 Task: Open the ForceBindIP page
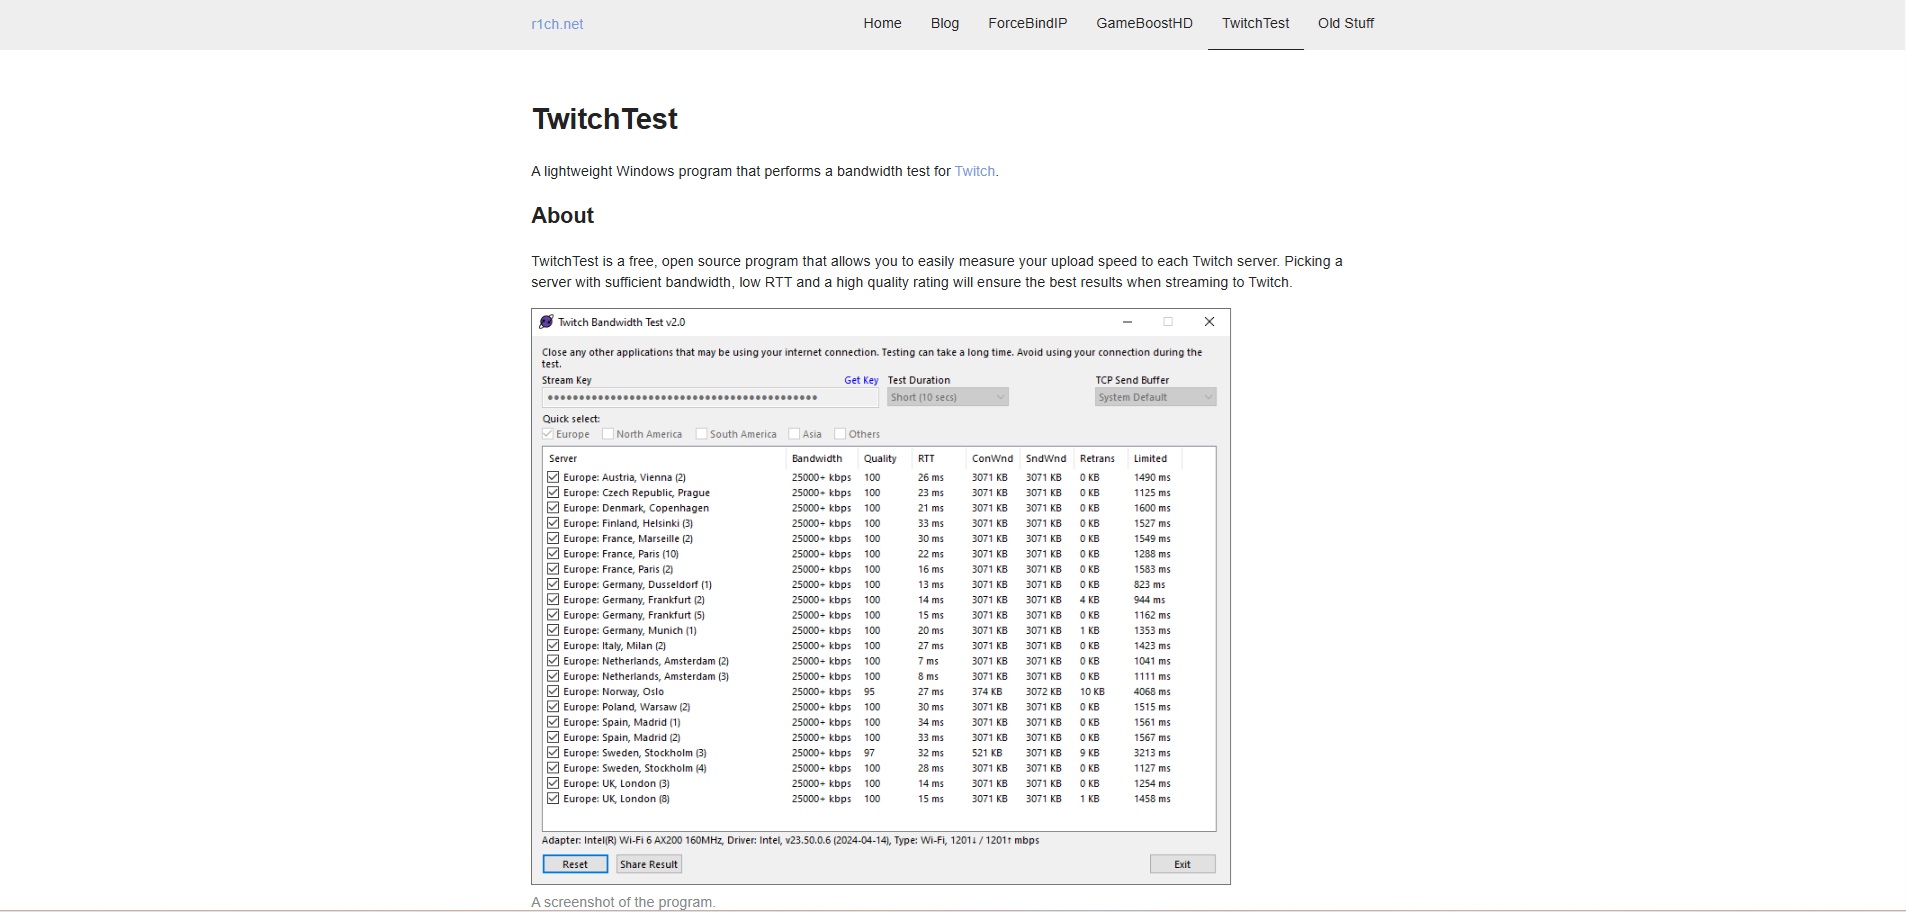pos(1028,23)
